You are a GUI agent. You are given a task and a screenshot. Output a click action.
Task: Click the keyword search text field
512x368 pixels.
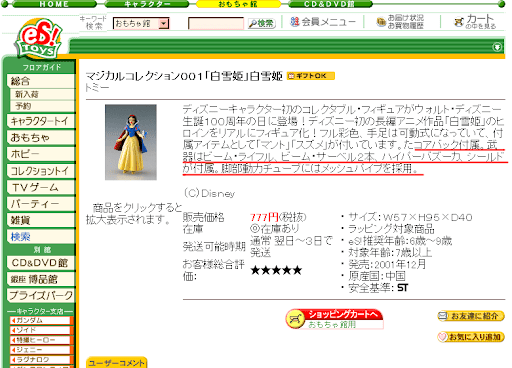pos(216,24)
